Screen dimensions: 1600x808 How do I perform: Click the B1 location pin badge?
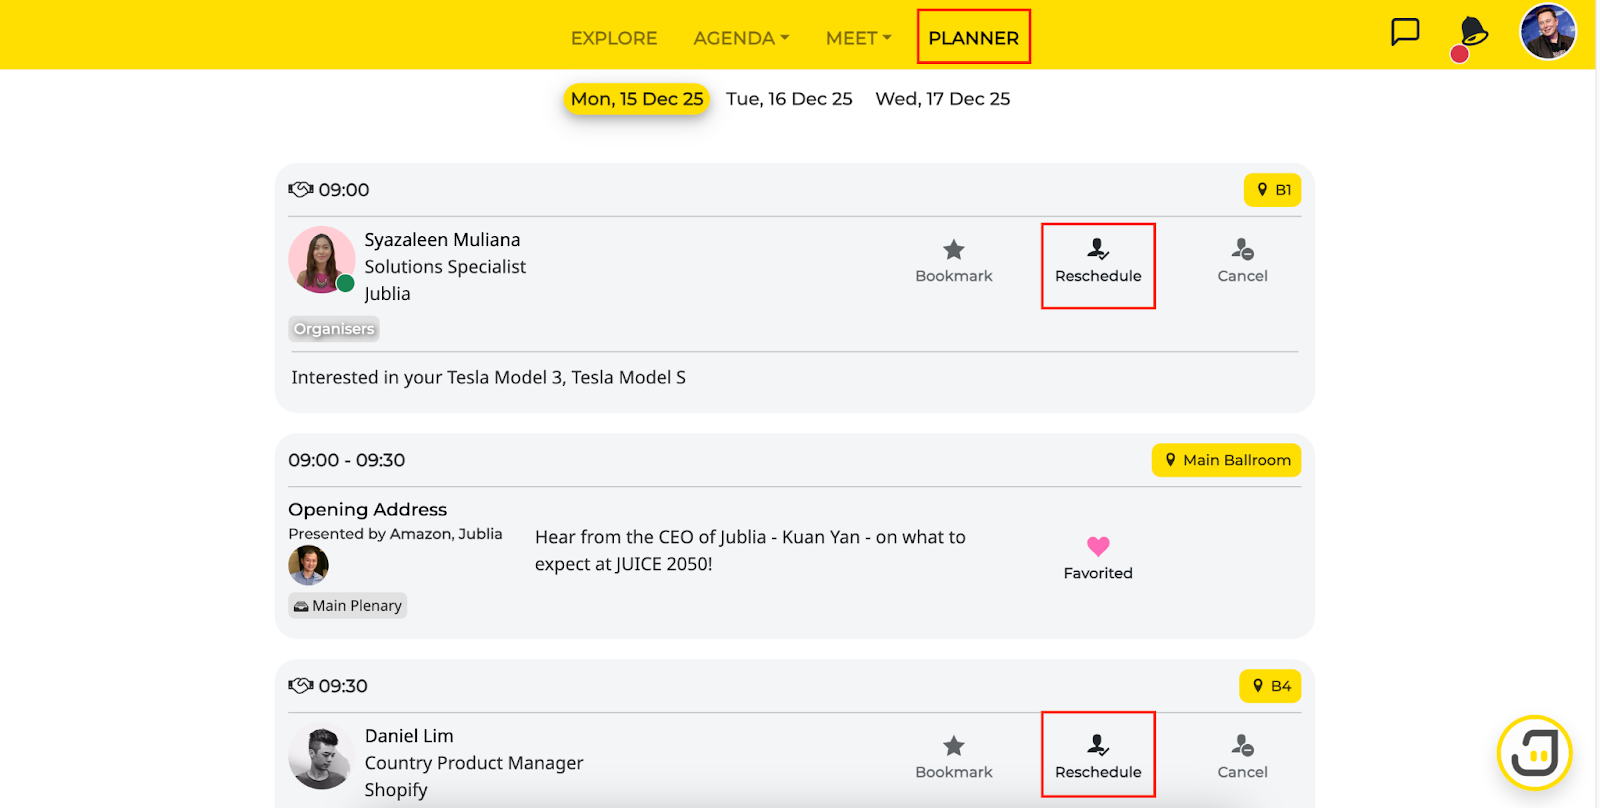pyautogui.click(x=1272, y=190)
